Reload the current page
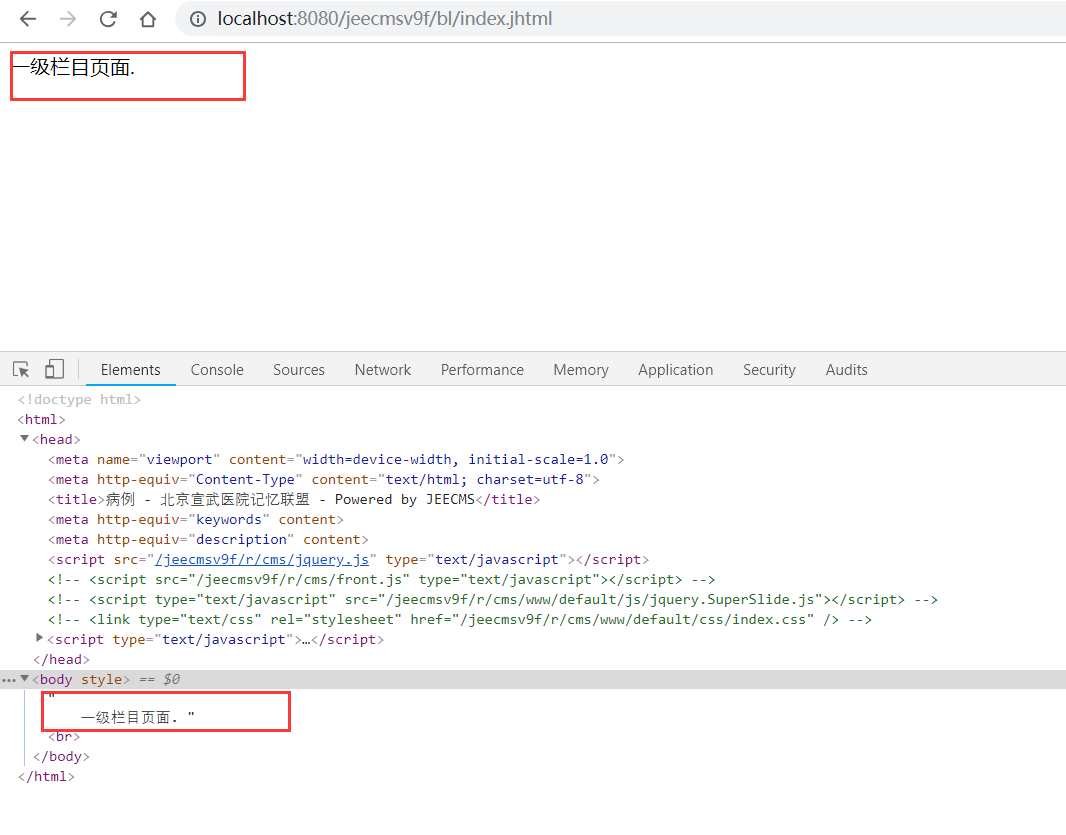The width and height of the screenshot is (1066, 835). tap(108, 19)
